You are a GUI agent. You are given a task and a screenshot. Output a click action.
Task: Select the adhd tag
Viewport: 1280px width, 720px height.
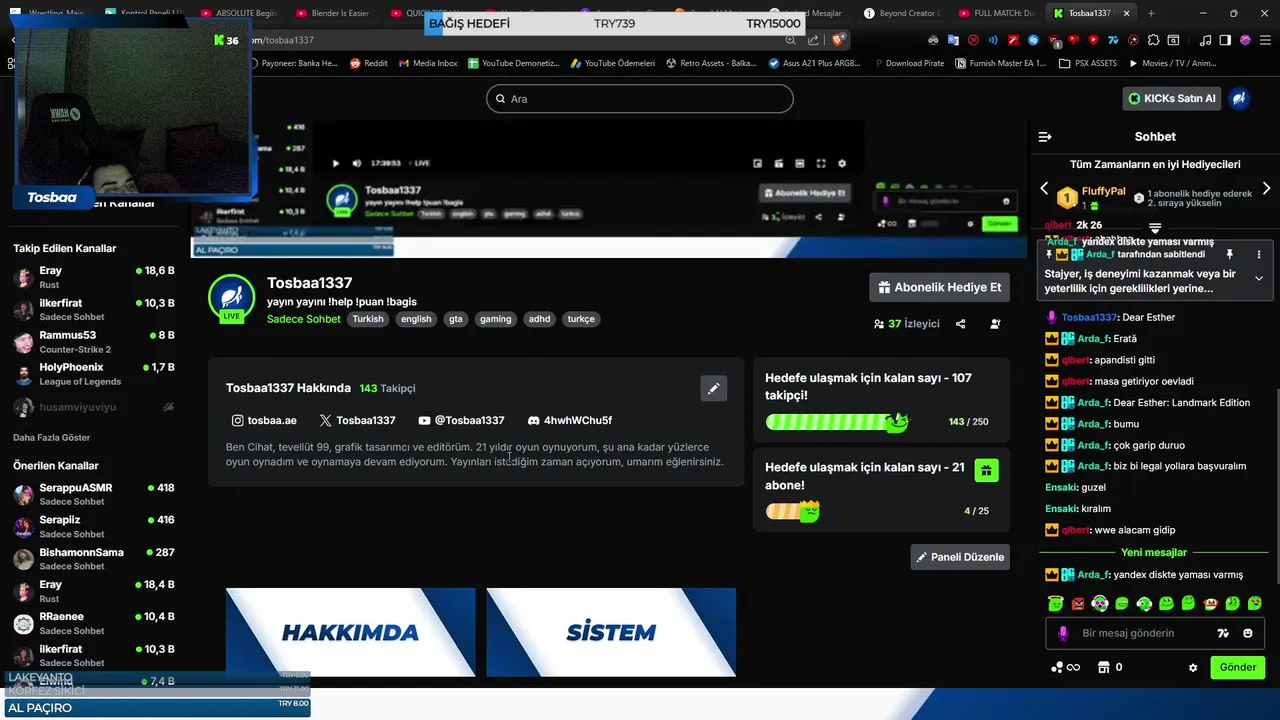(x=539, y=319)
